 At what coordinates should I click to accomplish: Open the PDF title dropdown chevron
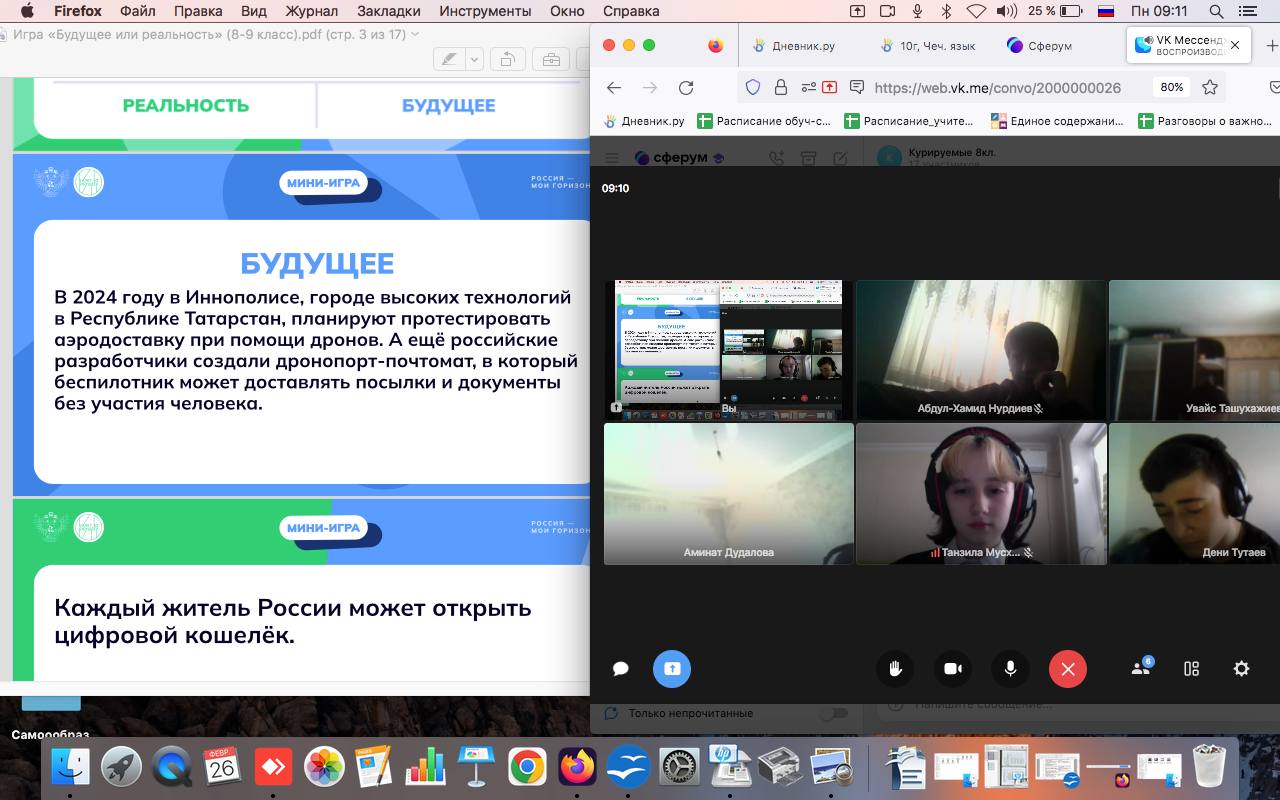(416, 34)
